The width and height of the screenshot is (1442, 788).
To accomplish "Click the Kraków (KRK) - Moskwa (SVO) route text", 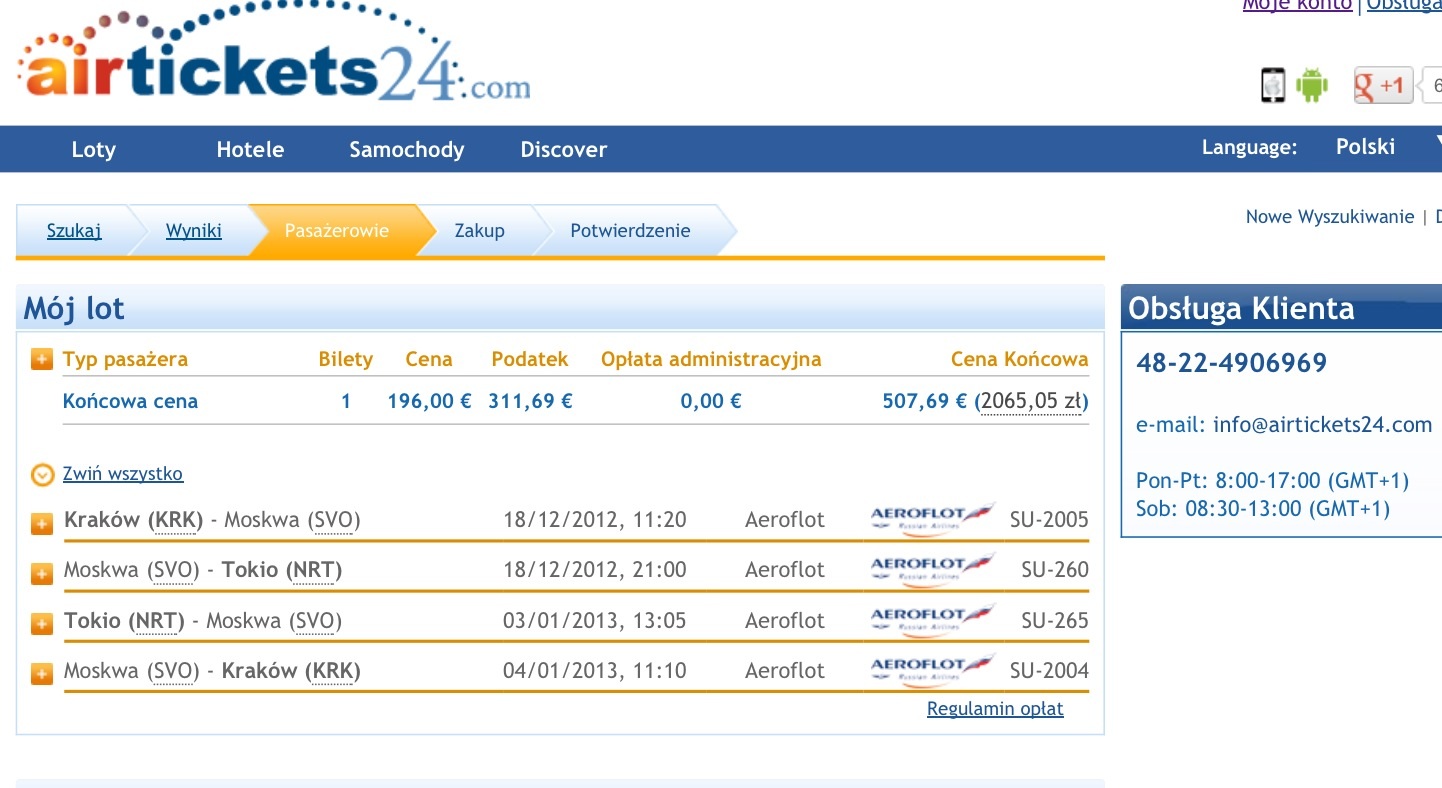I will [212, 520].
